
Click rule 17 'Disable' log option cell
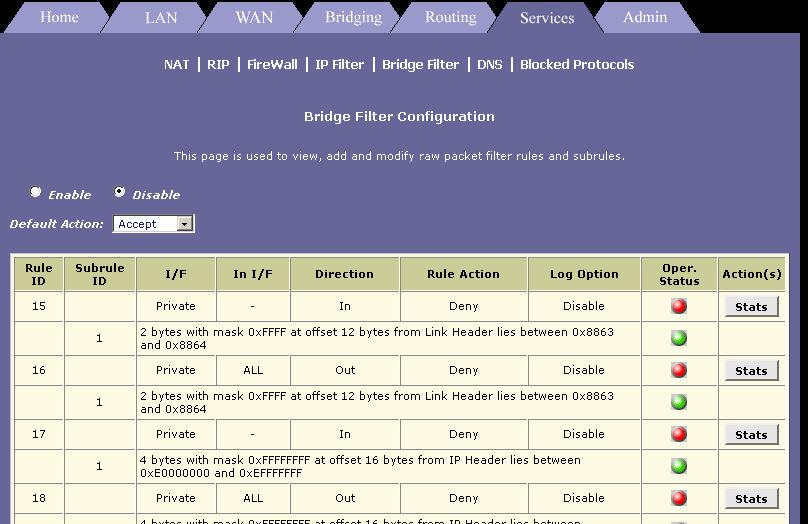(x=584, y=434)
